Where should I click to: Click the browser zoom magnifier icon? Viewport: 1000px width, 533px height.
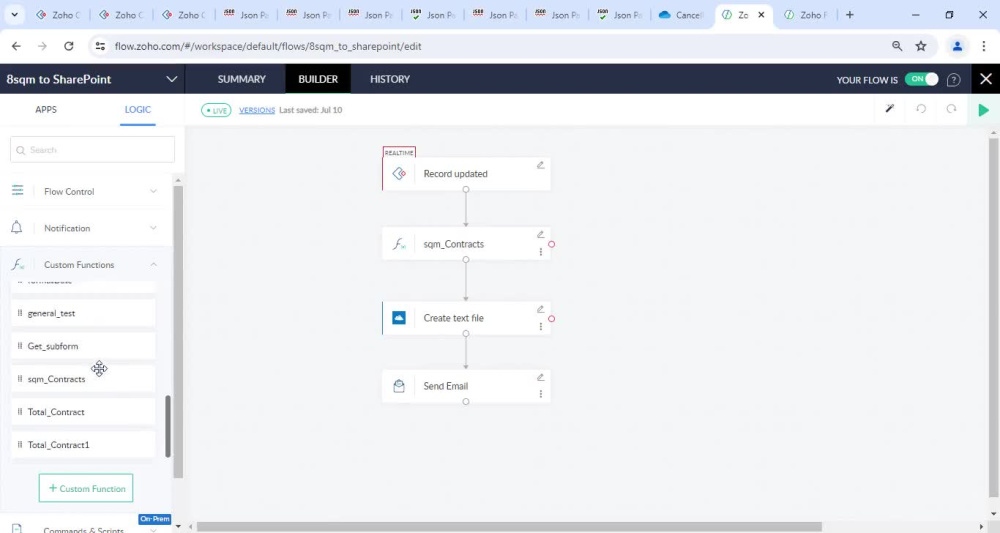pyautogui.click(x=897, y=46)
